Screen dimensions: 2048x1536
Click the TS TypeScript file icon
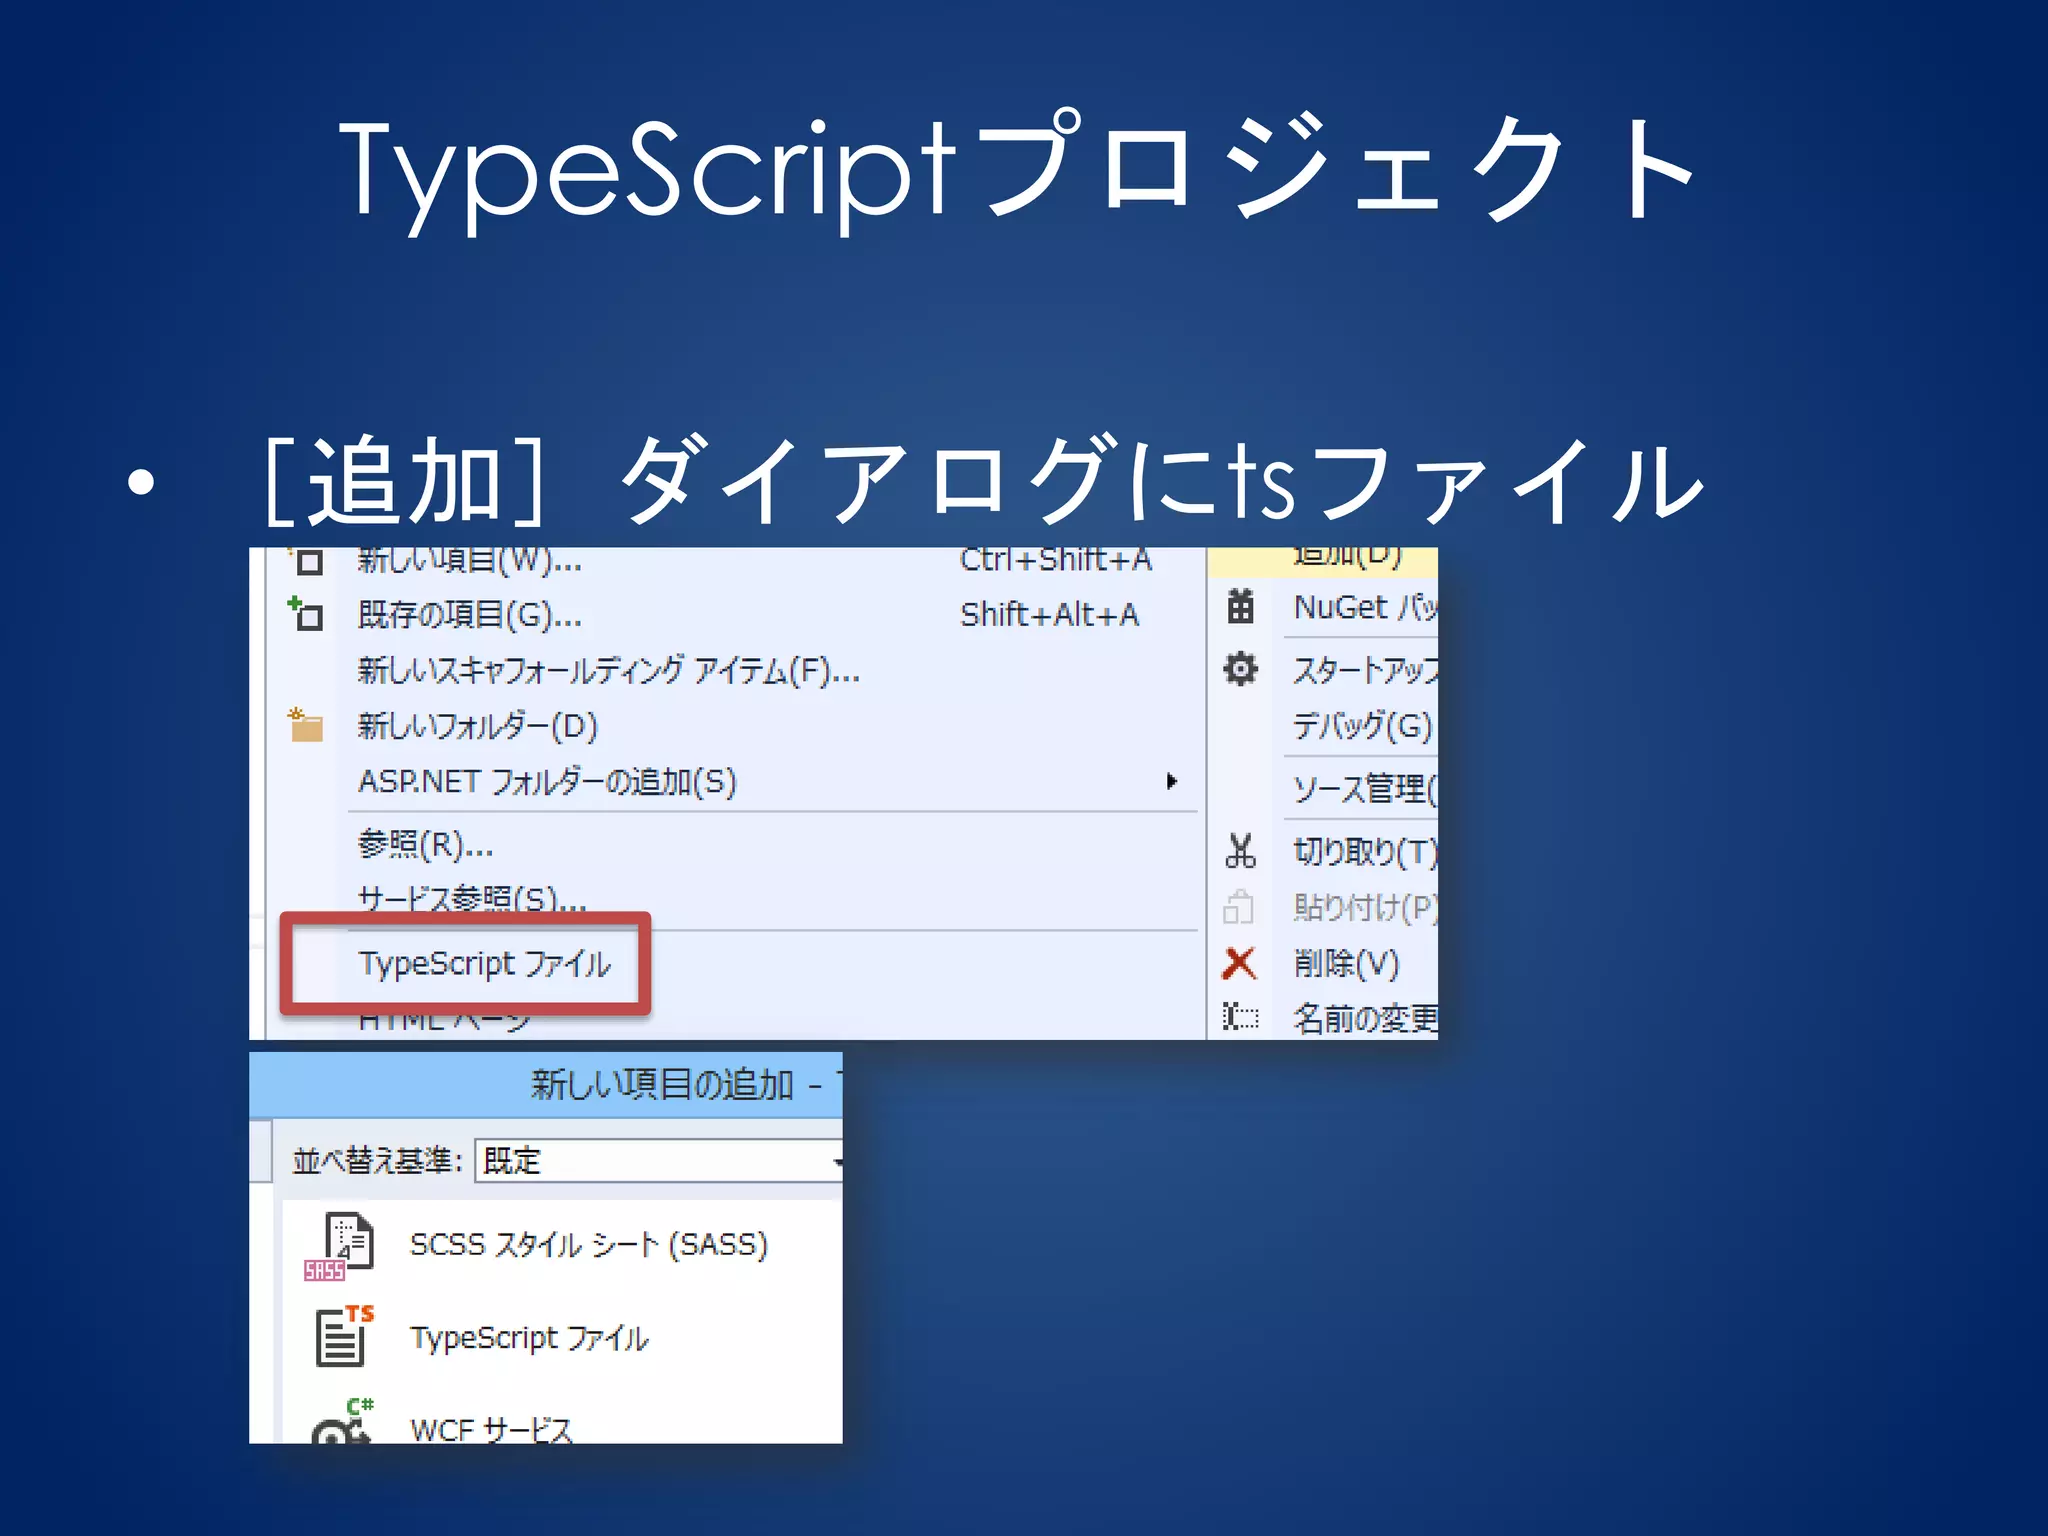[x=344, y=1336]
